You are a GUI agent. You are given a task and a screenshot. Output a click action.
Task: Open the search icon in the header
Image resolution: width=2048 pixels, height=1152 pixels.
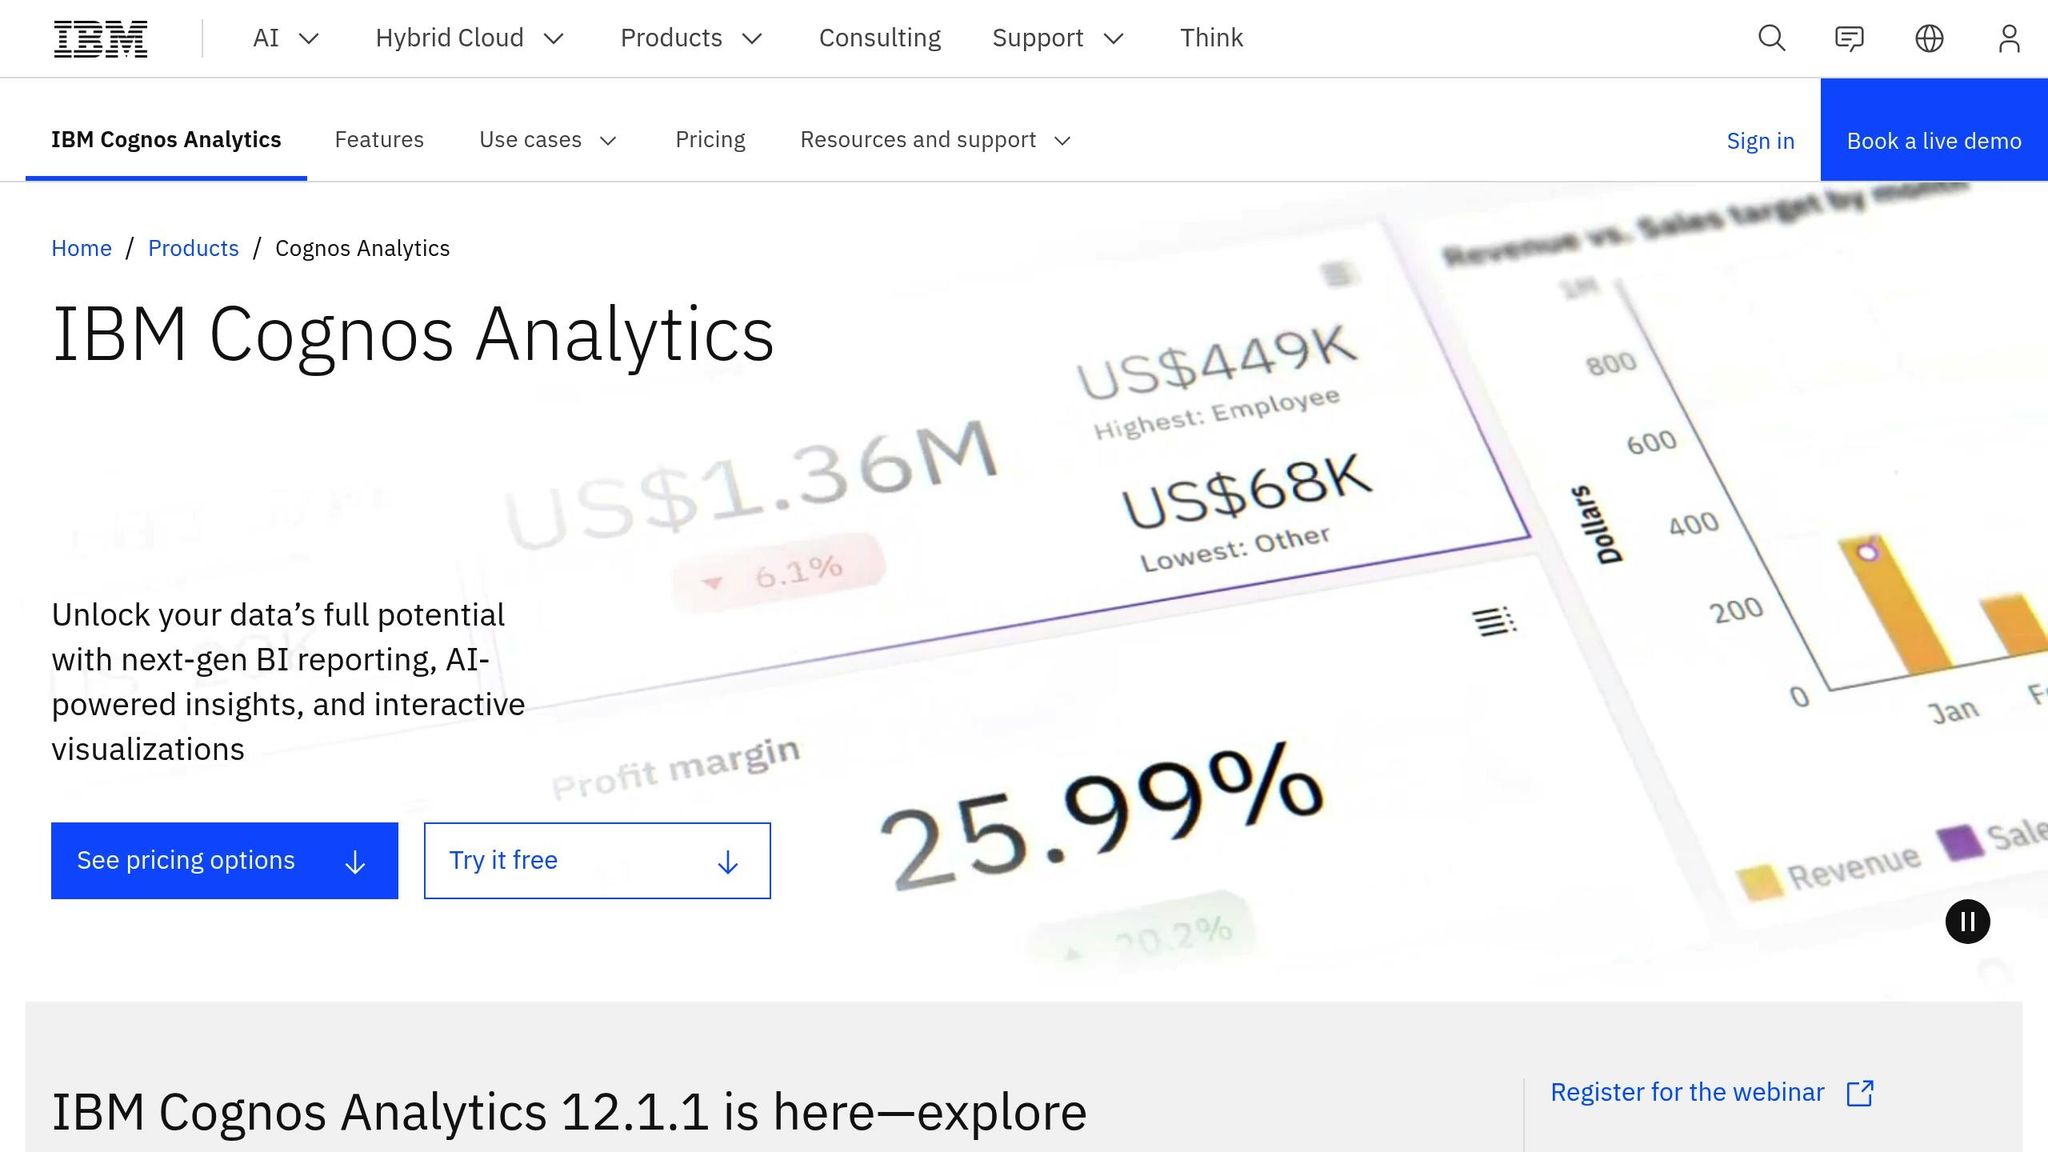pos(1771,38)
